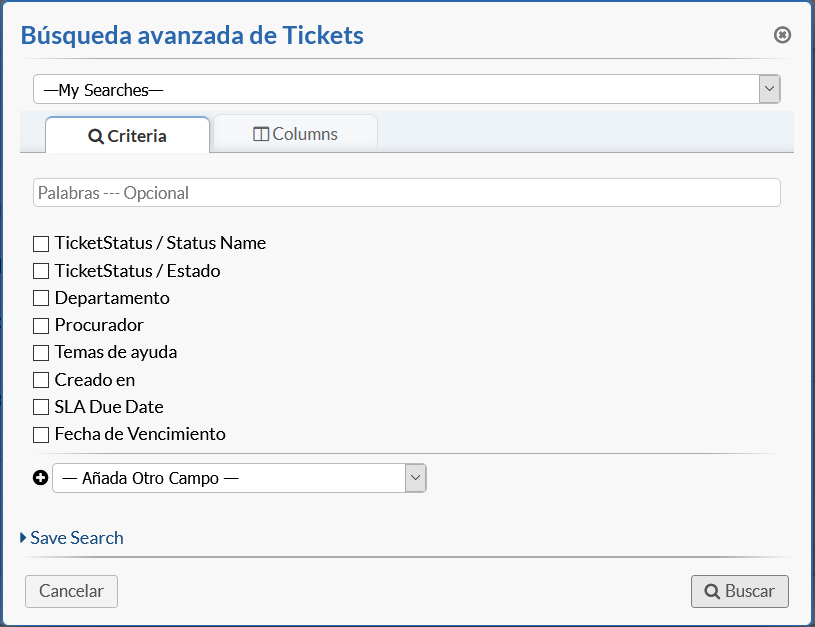Check the TicketStatus / Estado checkbox
The height and width of the screenshot is (627, 815).
(x=41, y=271)
